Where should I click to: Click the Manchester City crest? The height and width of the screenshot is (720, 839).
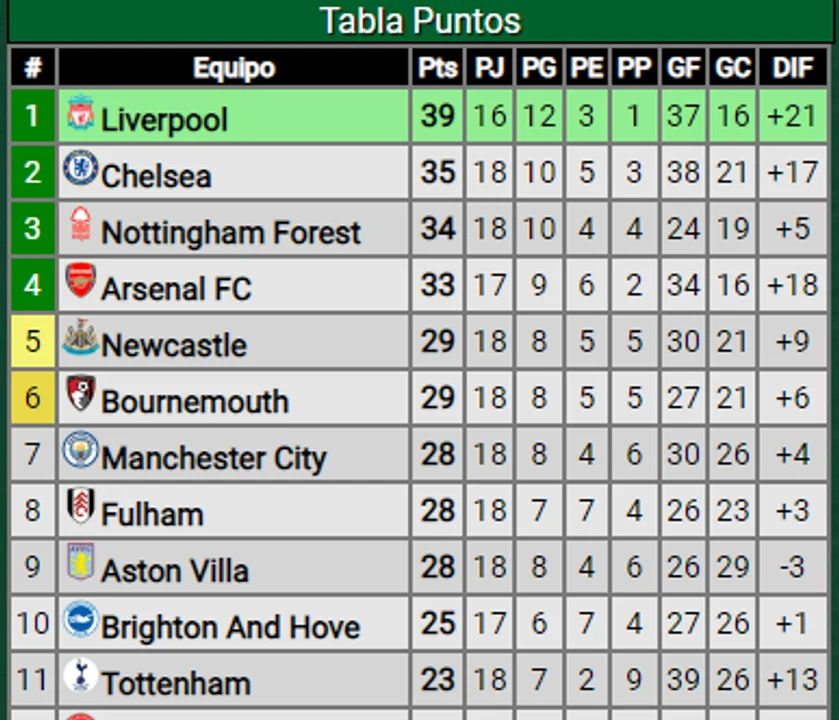click(80, 449)
